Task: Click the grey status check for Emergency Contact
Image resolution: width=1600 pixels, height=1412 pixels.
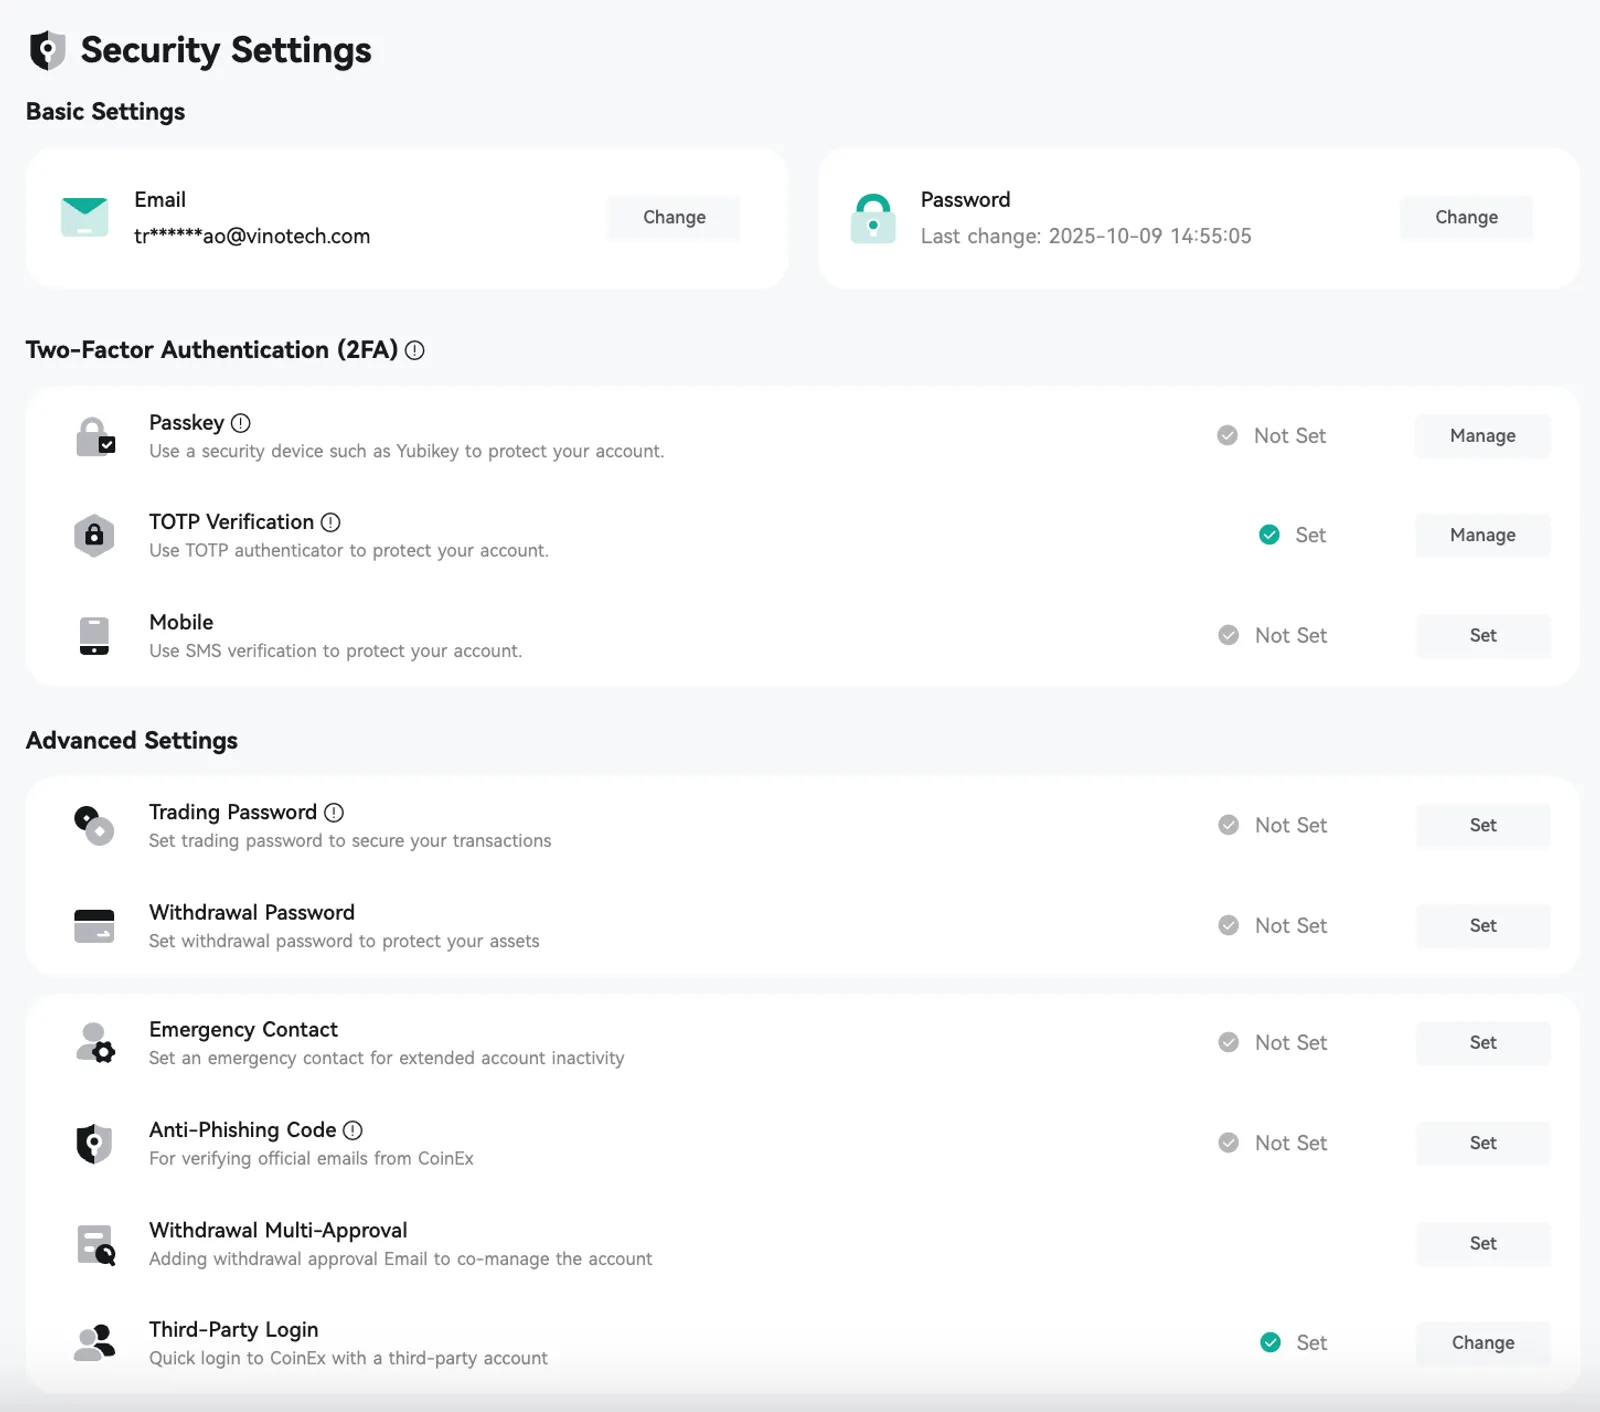Action: (x=1228, y=1042)
